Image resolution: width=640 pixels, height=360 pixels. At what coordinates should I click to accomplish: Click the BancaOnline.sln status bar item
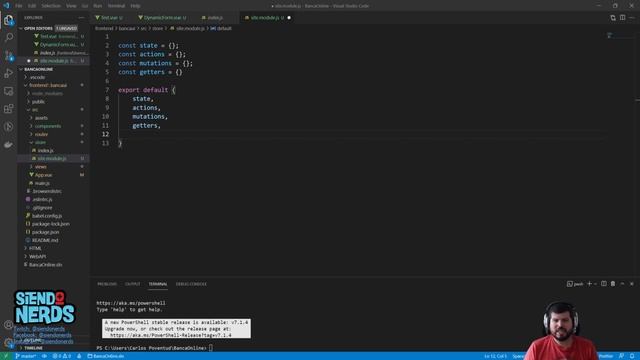(x=106, y=356)
